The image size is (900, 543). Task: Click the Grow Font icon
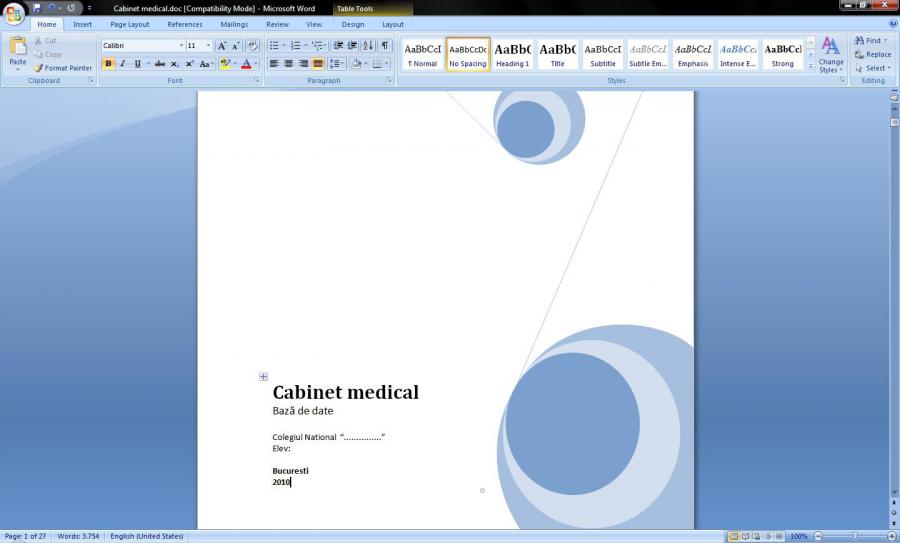[222, 46]
